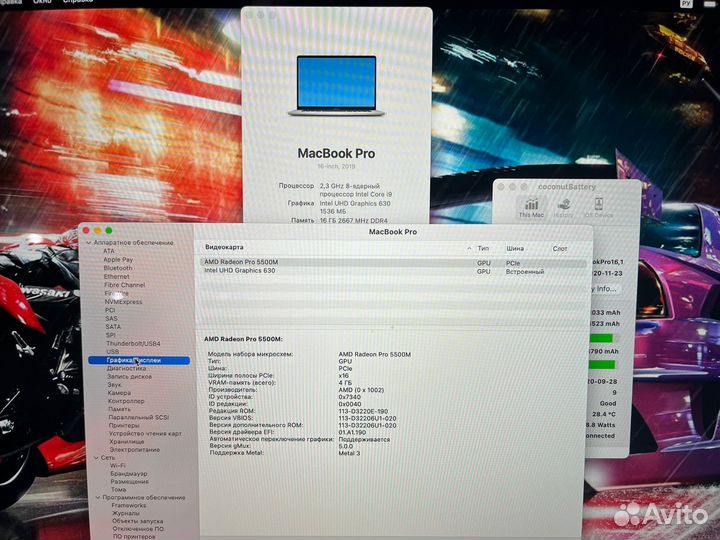Select Запись дисков in the sidebar
The image size is (720, 540).
129,377
